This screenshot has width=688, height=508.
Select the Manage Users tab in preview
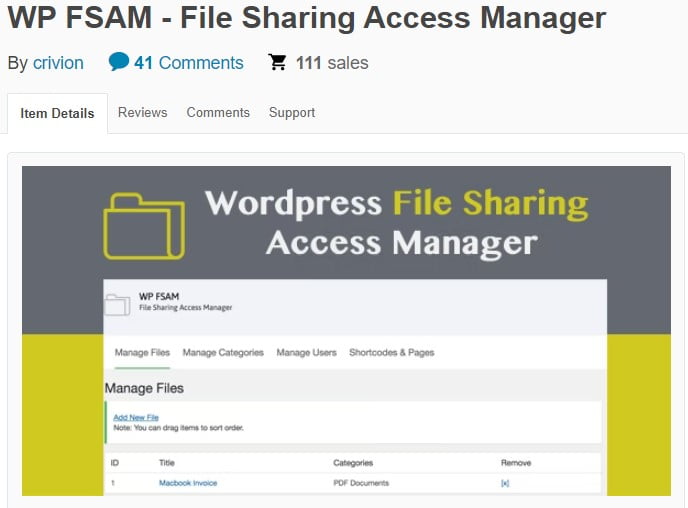pos(306,353)
